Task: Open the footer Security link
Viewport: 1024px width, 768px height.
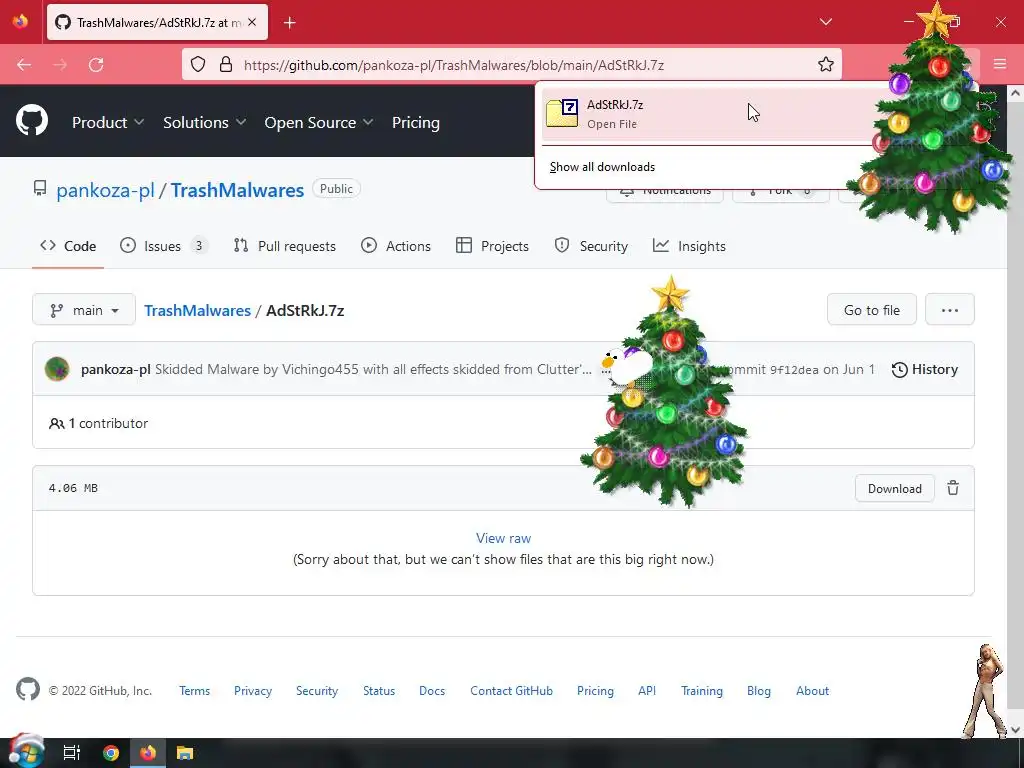Action: pos(317,691)
